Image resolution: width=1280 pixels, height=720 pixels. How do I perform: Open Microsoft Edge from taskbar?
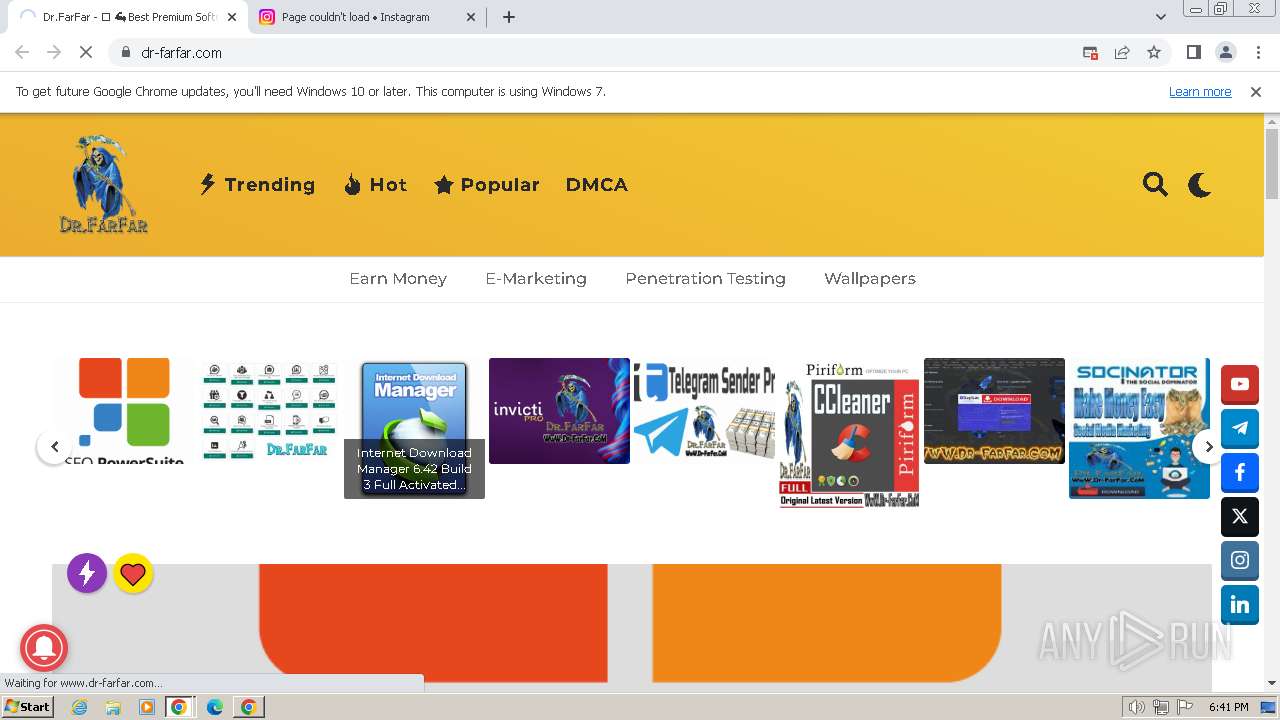pos(214,707)
